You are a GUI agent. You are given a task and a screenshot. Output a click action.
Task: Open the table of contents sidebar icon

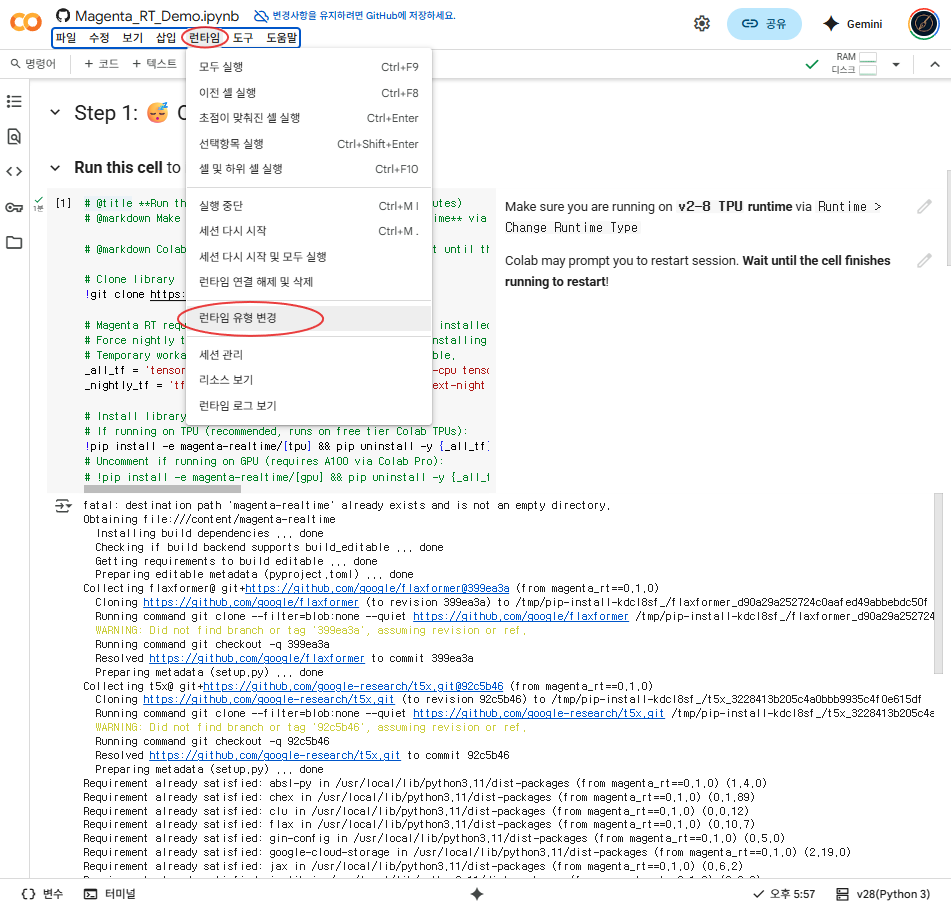click(14, 101)
